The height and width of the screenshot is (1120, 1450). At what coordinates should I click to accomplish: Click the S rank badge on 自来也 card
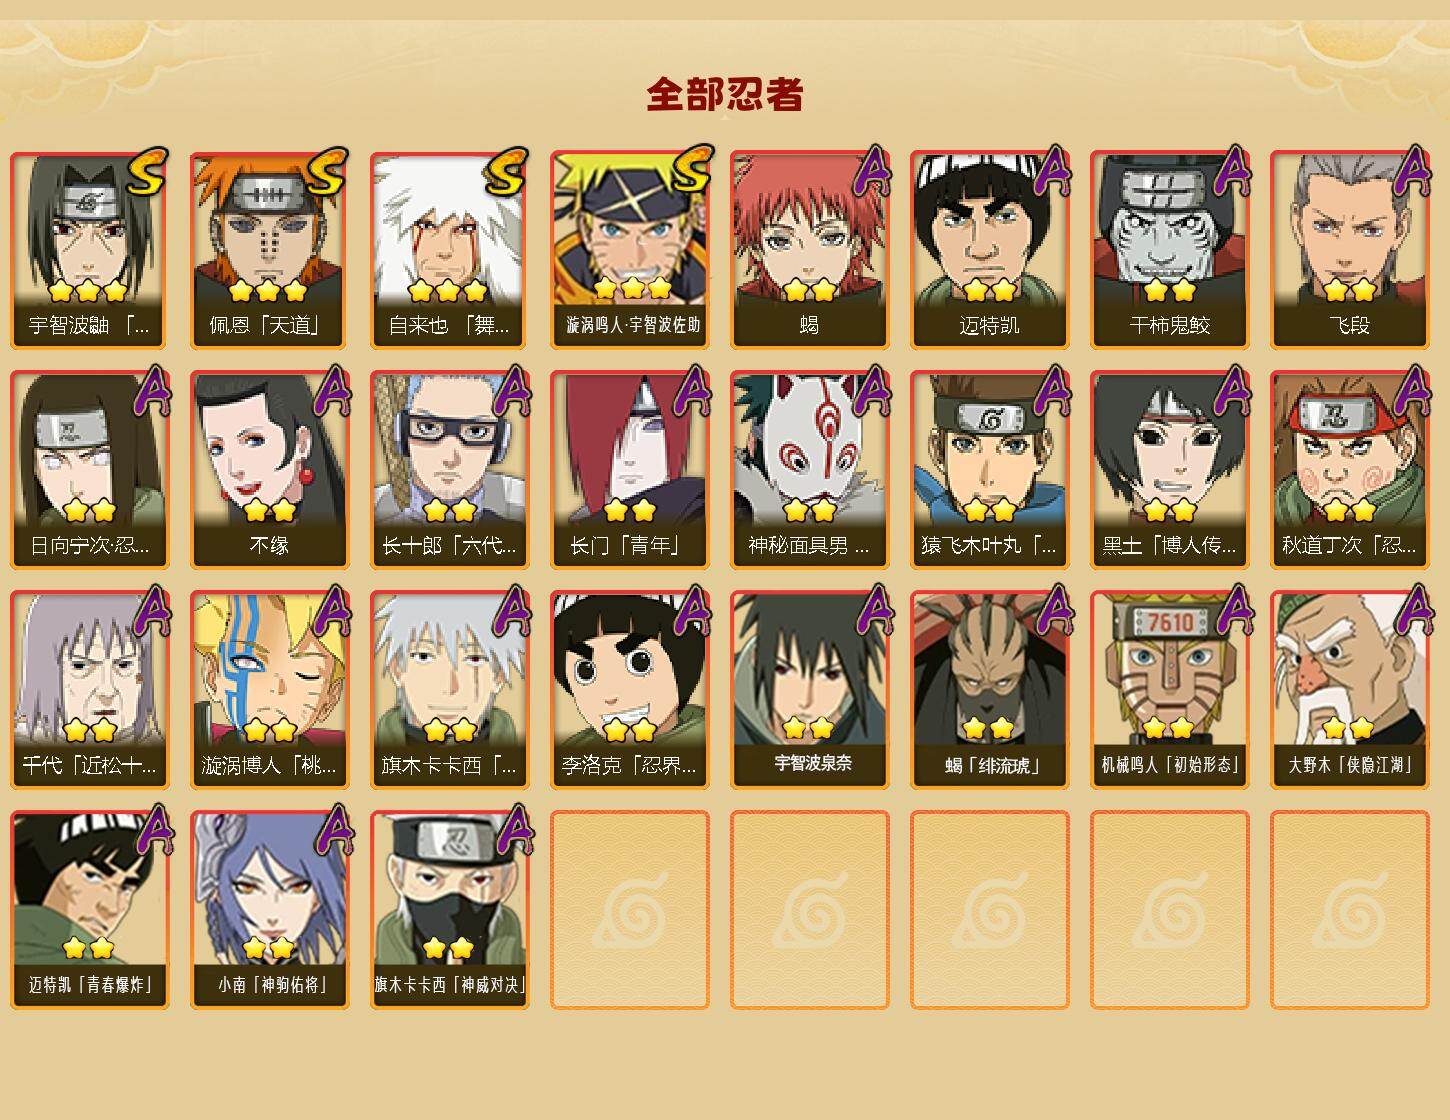click(505, 172)
